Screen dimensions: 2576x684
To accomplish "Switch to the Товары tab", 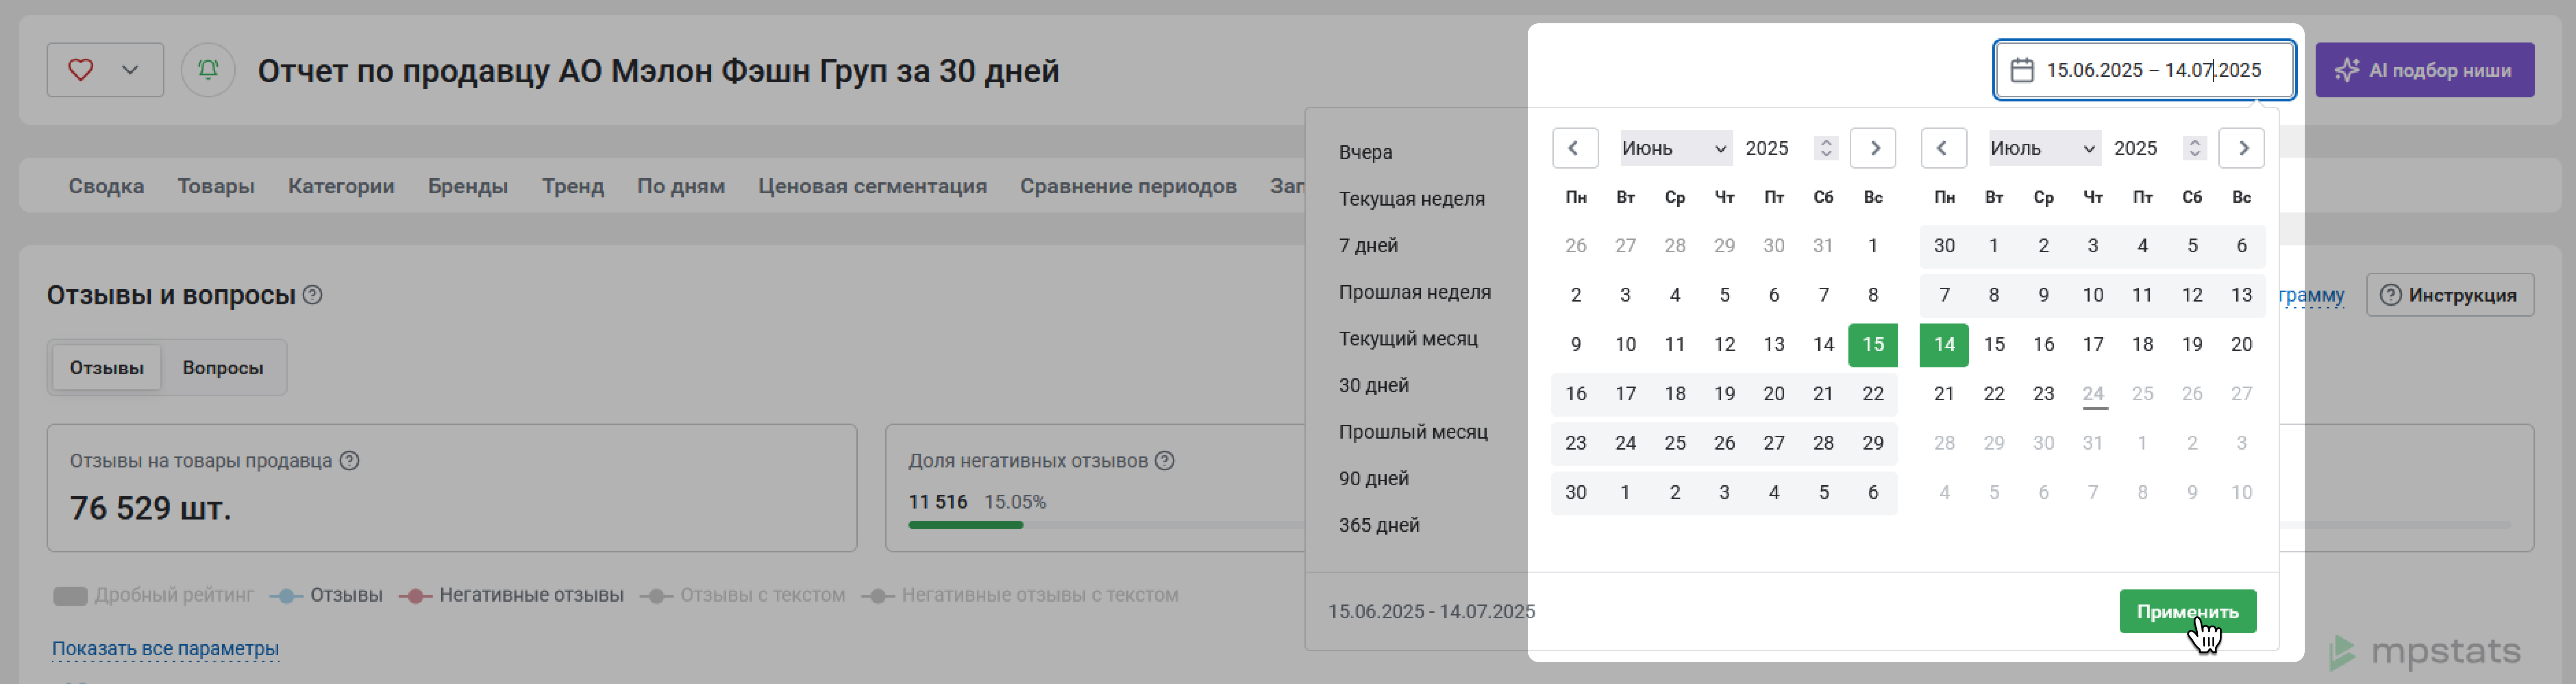I will click(x=216, y=186).
